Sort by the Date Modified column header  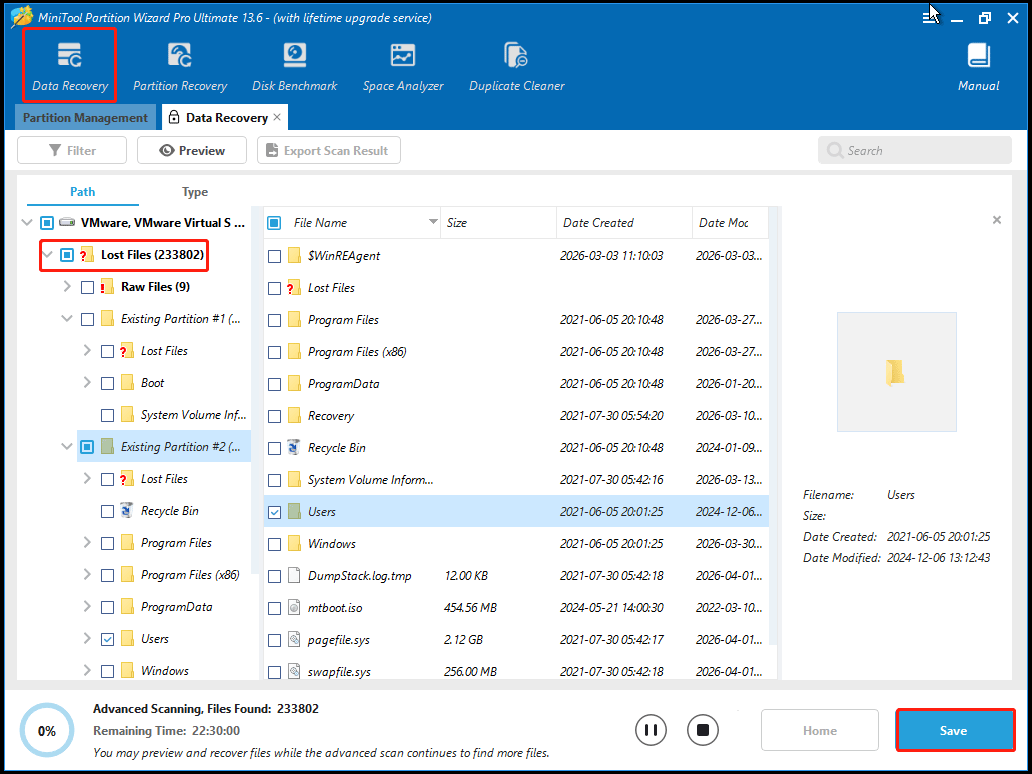[730, 222]
